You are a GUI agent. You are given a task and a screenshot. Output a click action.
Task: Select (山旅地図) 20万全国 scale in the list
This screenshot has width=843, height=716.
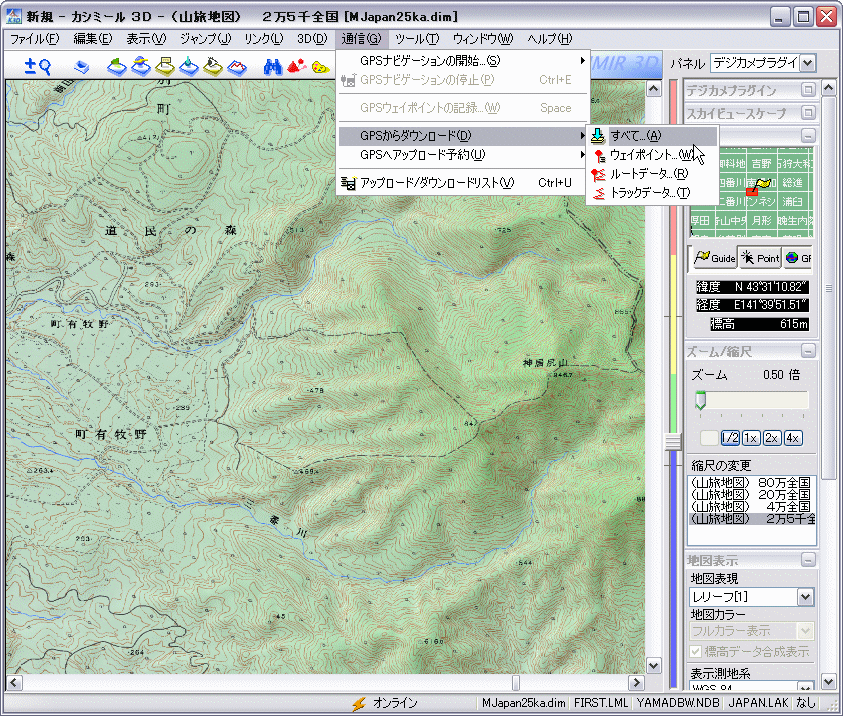(x=751, y=495)
